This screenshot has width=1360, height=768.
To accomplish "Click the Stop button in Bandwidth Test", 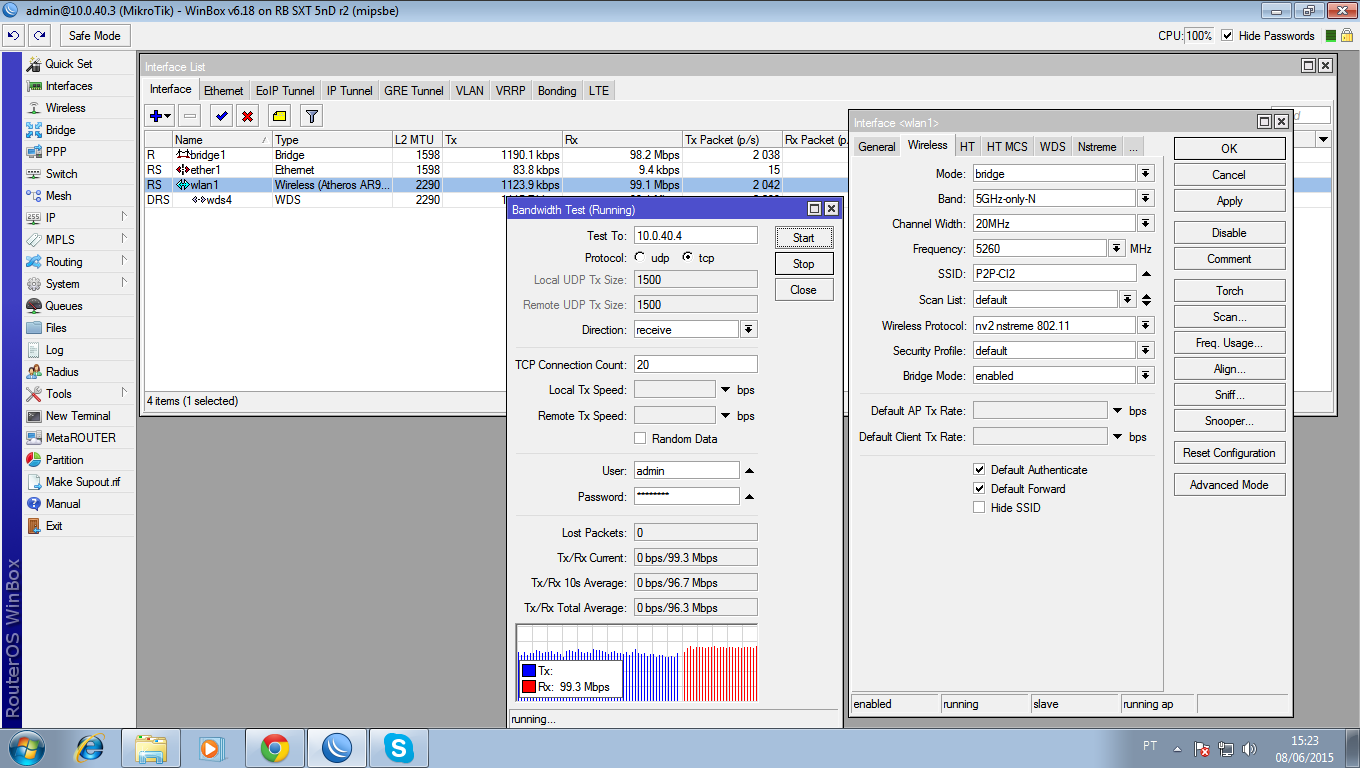I will click(x=803, y=264).
